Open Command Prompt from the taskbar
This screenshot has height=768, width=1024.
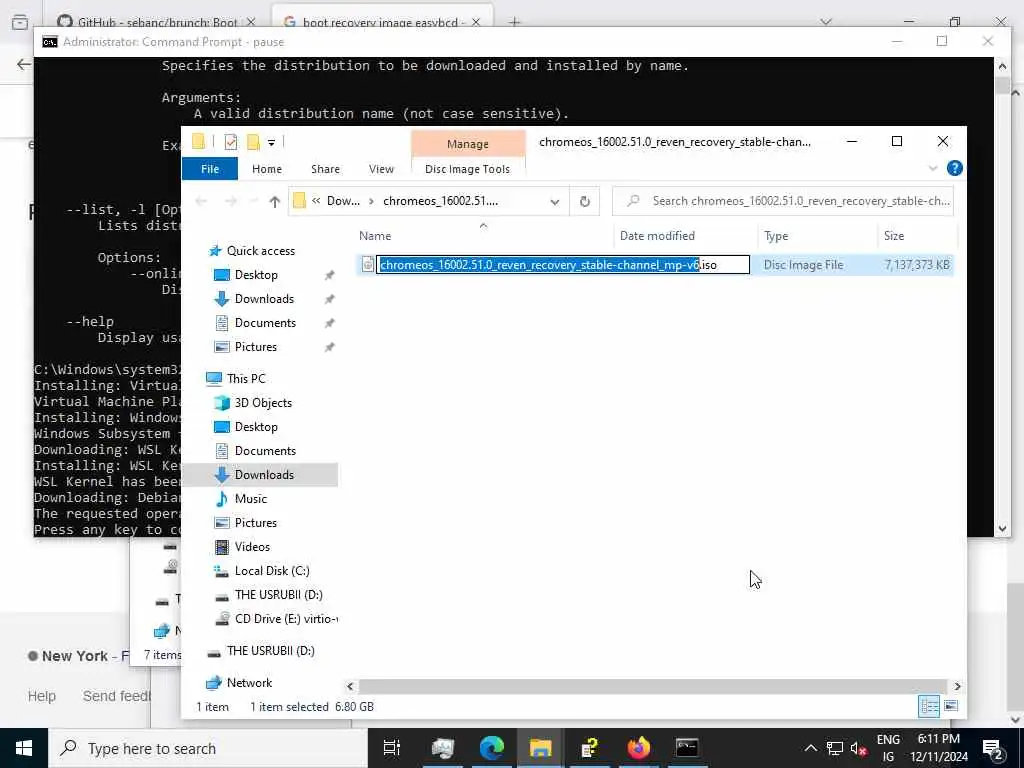point(687,748)
